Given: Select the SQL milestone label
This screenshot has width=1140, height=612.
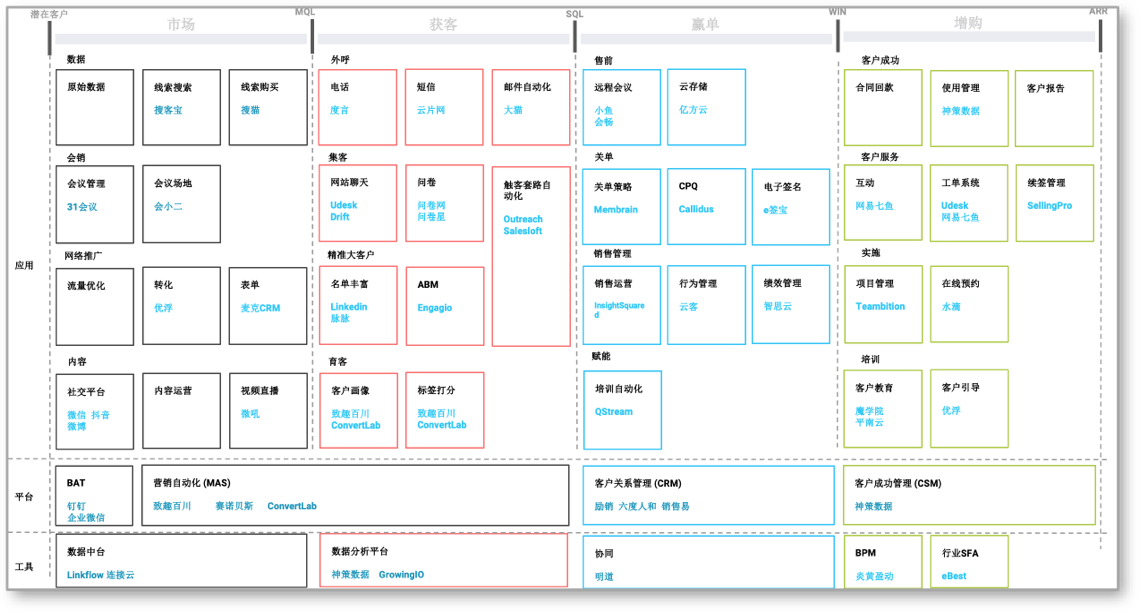Looking at the screenshot, I should [x=574, y=15].
